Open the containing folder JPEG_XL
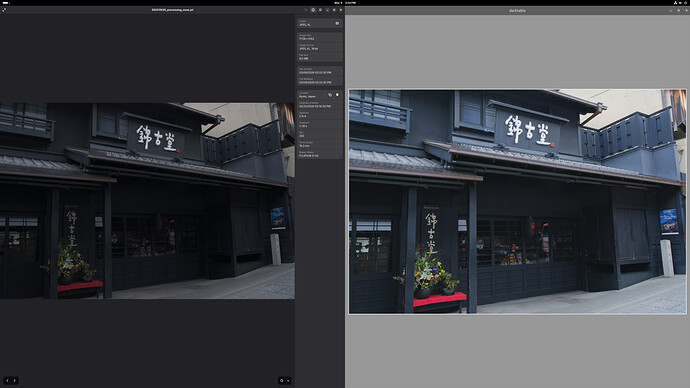The image size is (690, 388). (x=337, y=23)
